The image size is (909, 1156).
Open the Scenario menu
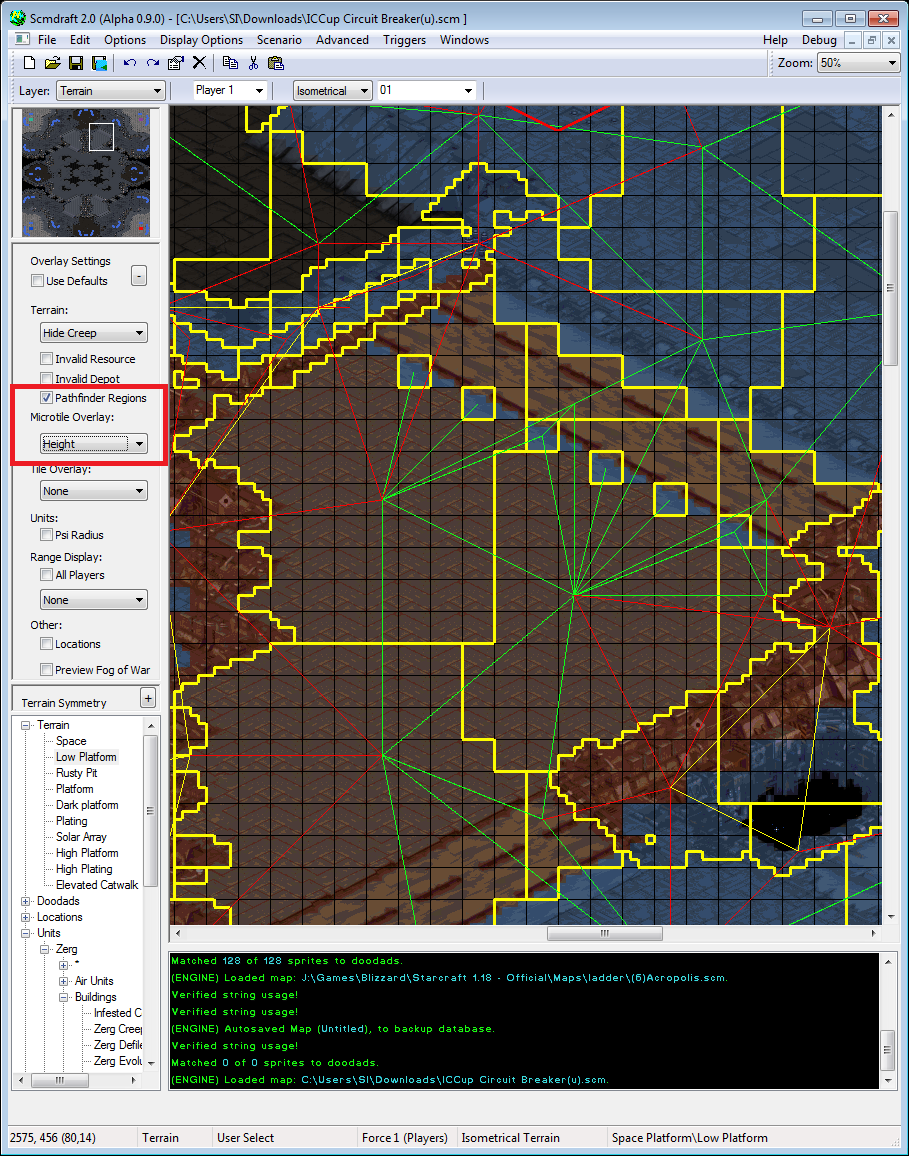(x=279, y=40)
